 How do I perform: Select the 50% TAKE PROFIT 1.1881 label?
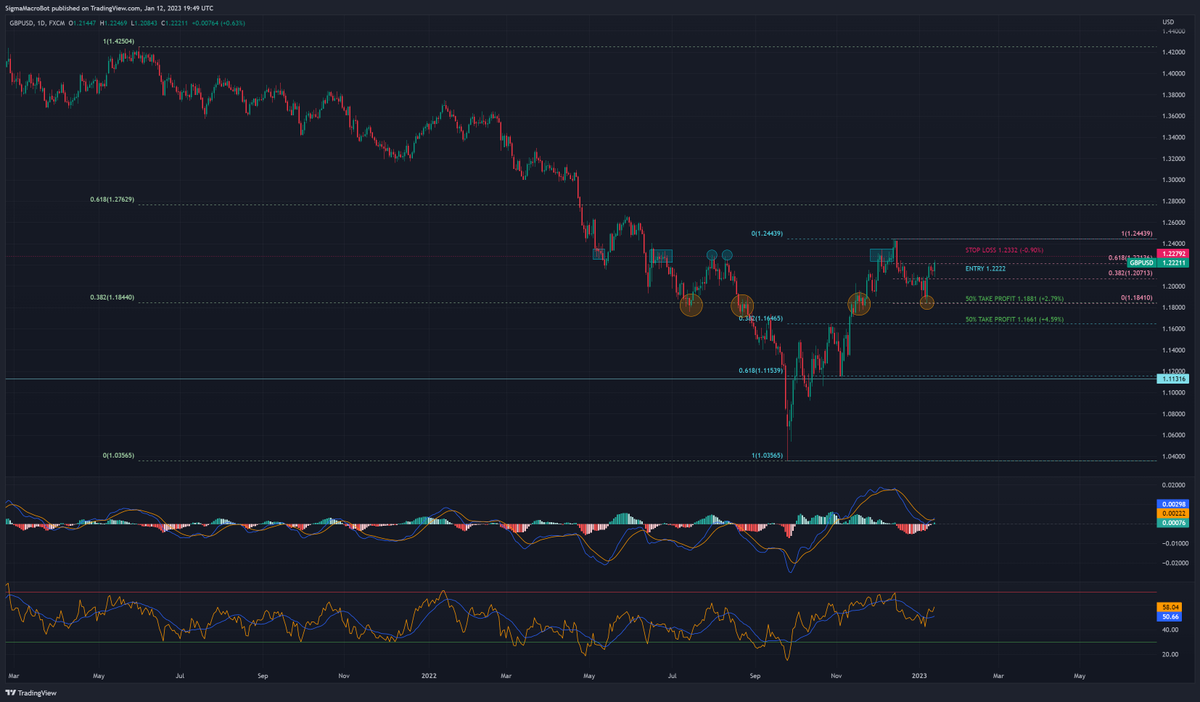1014,299
